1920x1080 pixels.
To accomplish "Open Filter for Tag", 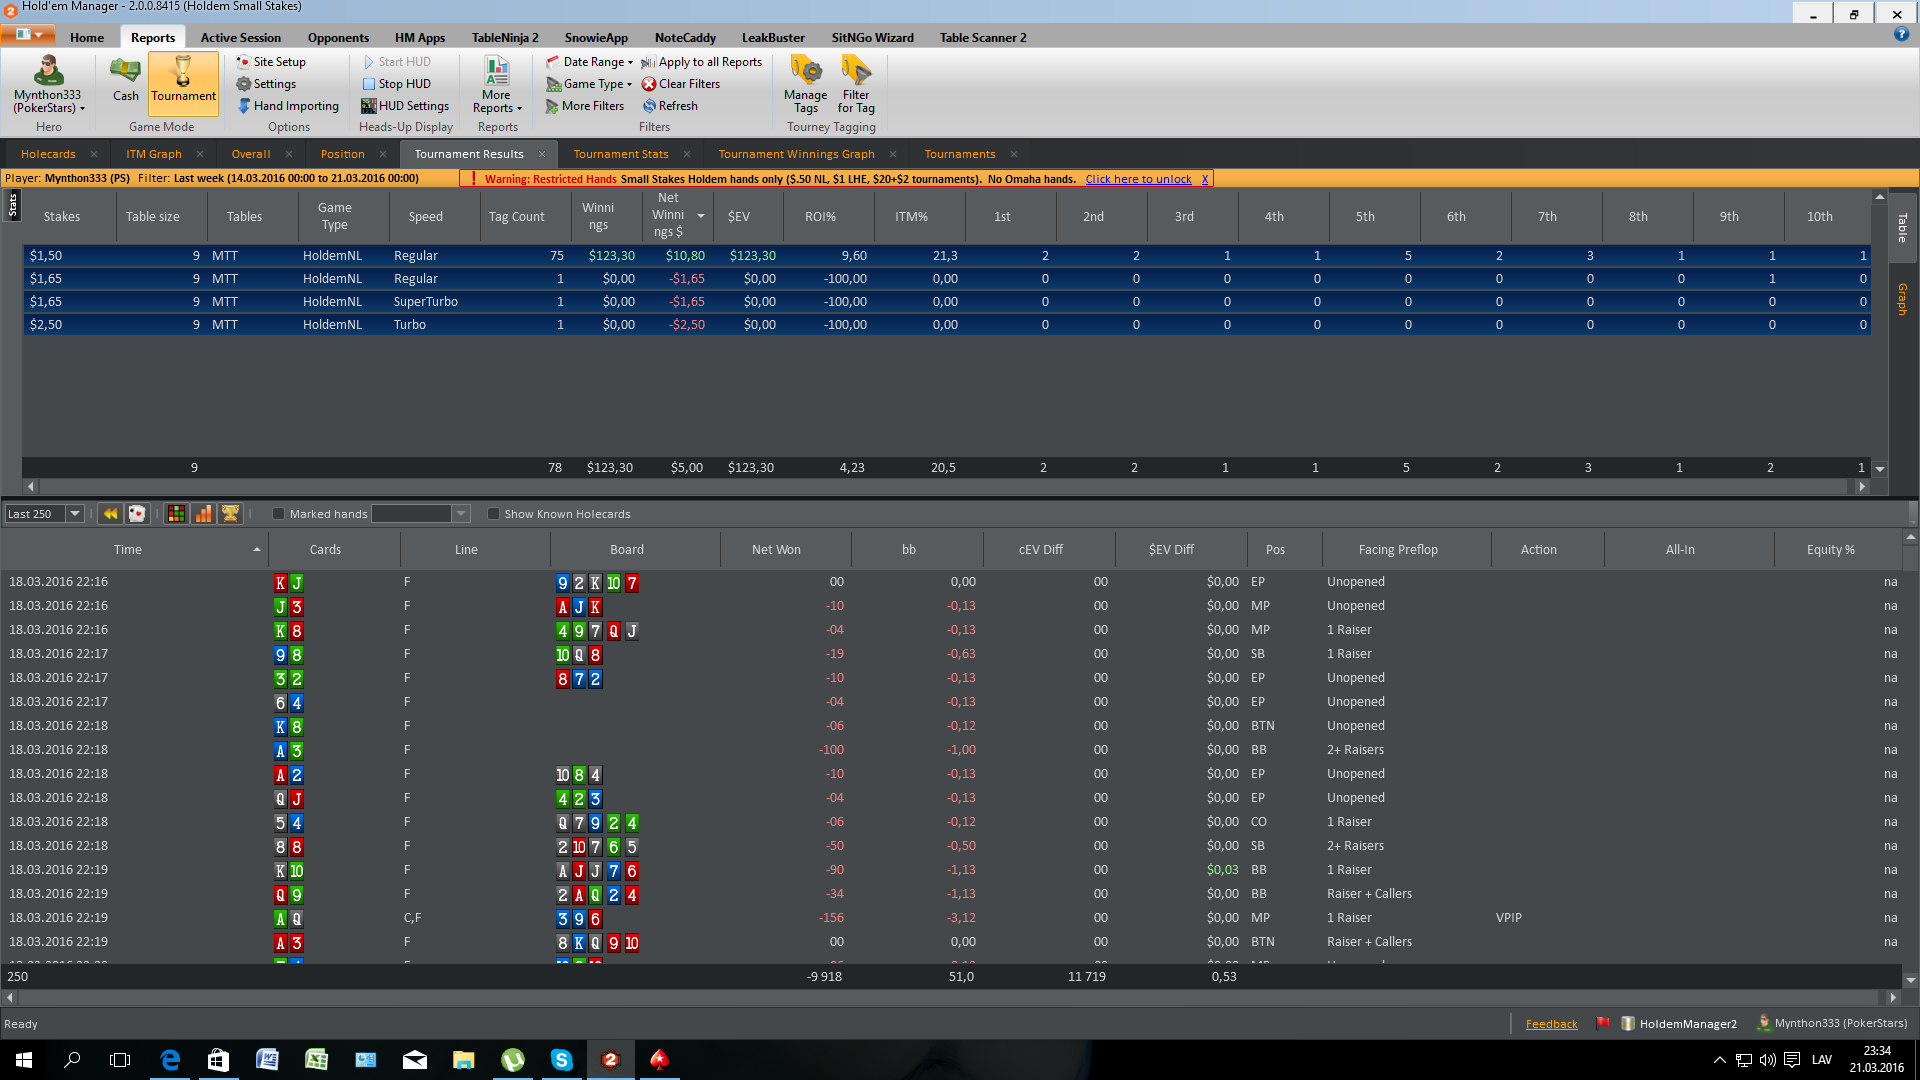I will pyautogui.click(x=856, y=85).
